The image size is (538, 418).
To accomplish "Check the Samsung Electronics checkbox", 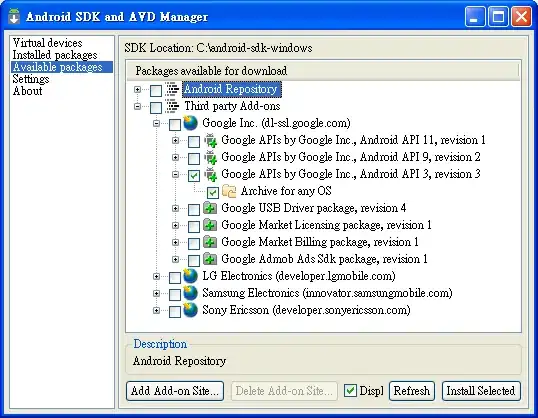I will [175, 294].
